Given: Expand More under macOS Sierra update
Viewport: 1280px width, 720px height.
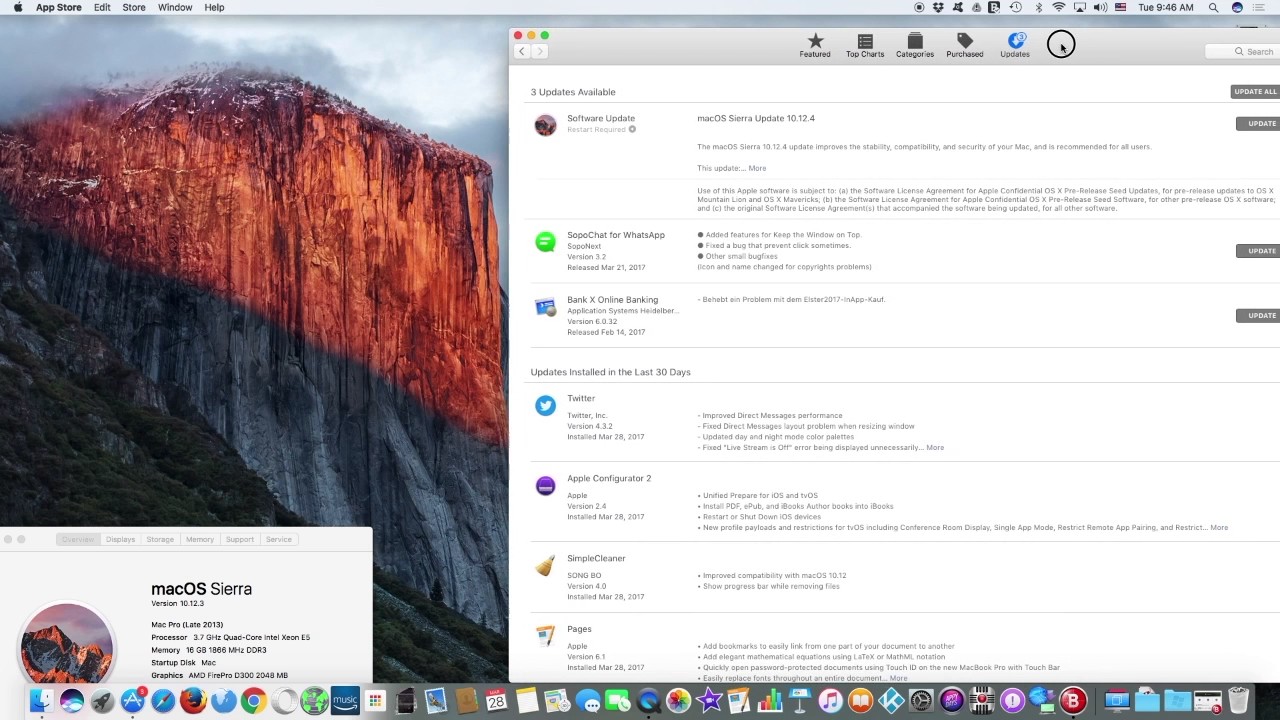Looking at the screenshot, I should pos(757,168).
